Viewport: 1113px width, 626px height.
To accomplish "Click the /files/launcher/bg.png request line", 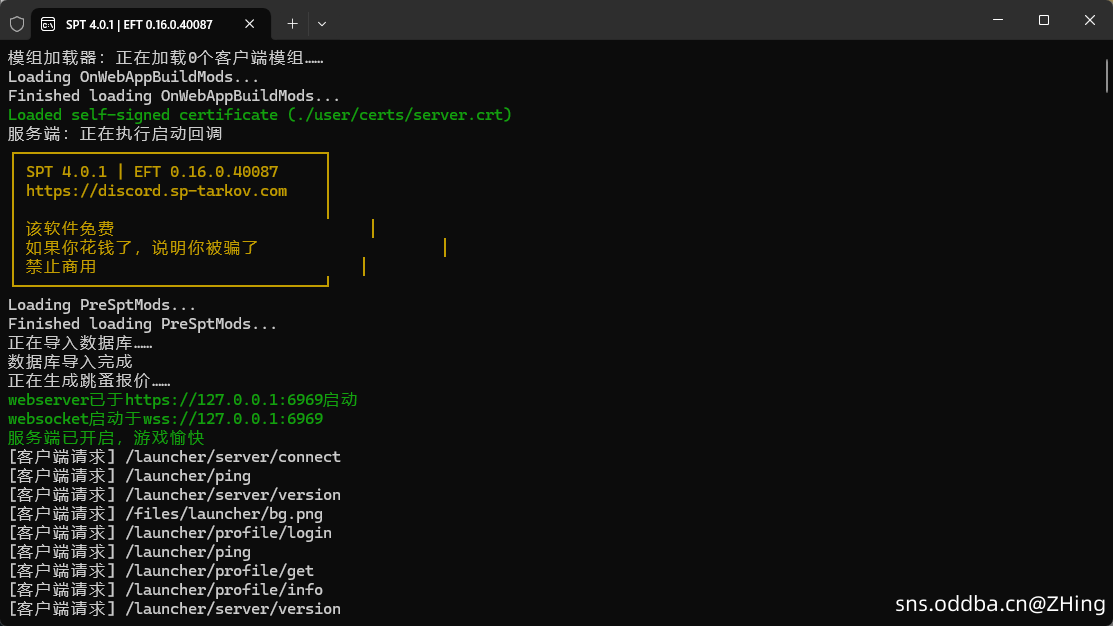I will (x=223, y=514).
